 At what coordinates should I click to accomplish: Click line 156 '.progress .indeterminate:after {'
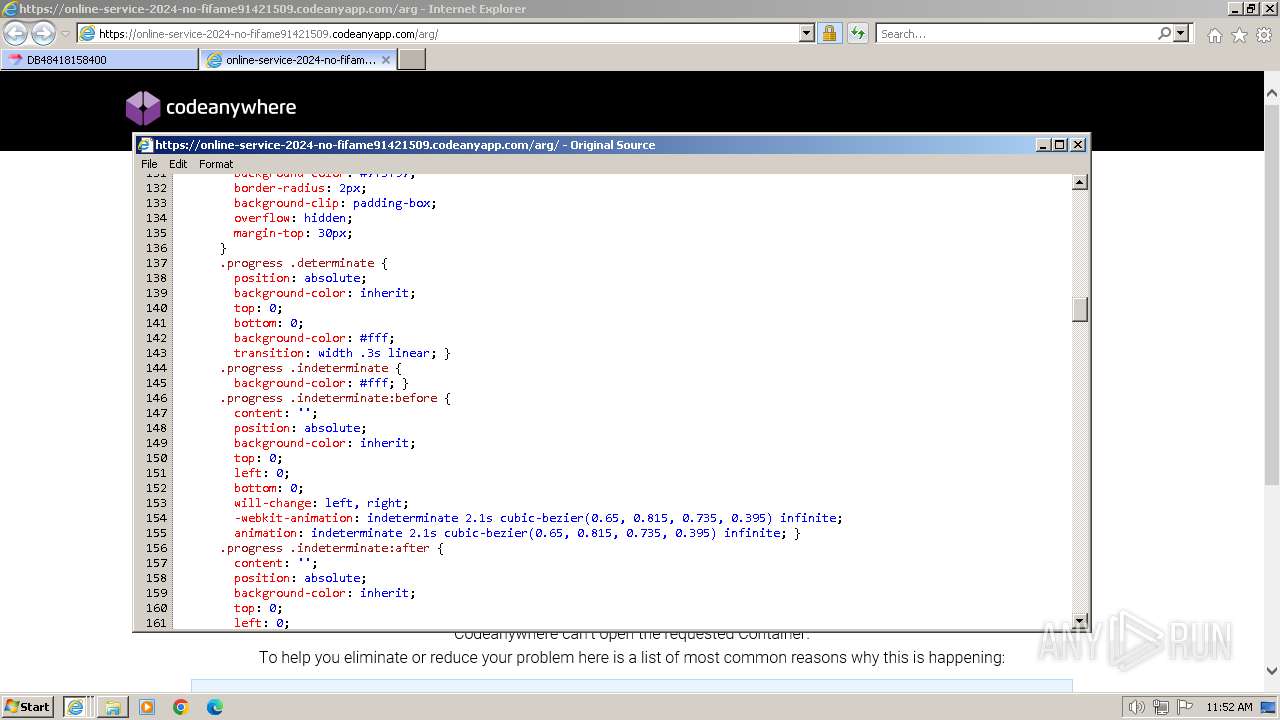332,548
